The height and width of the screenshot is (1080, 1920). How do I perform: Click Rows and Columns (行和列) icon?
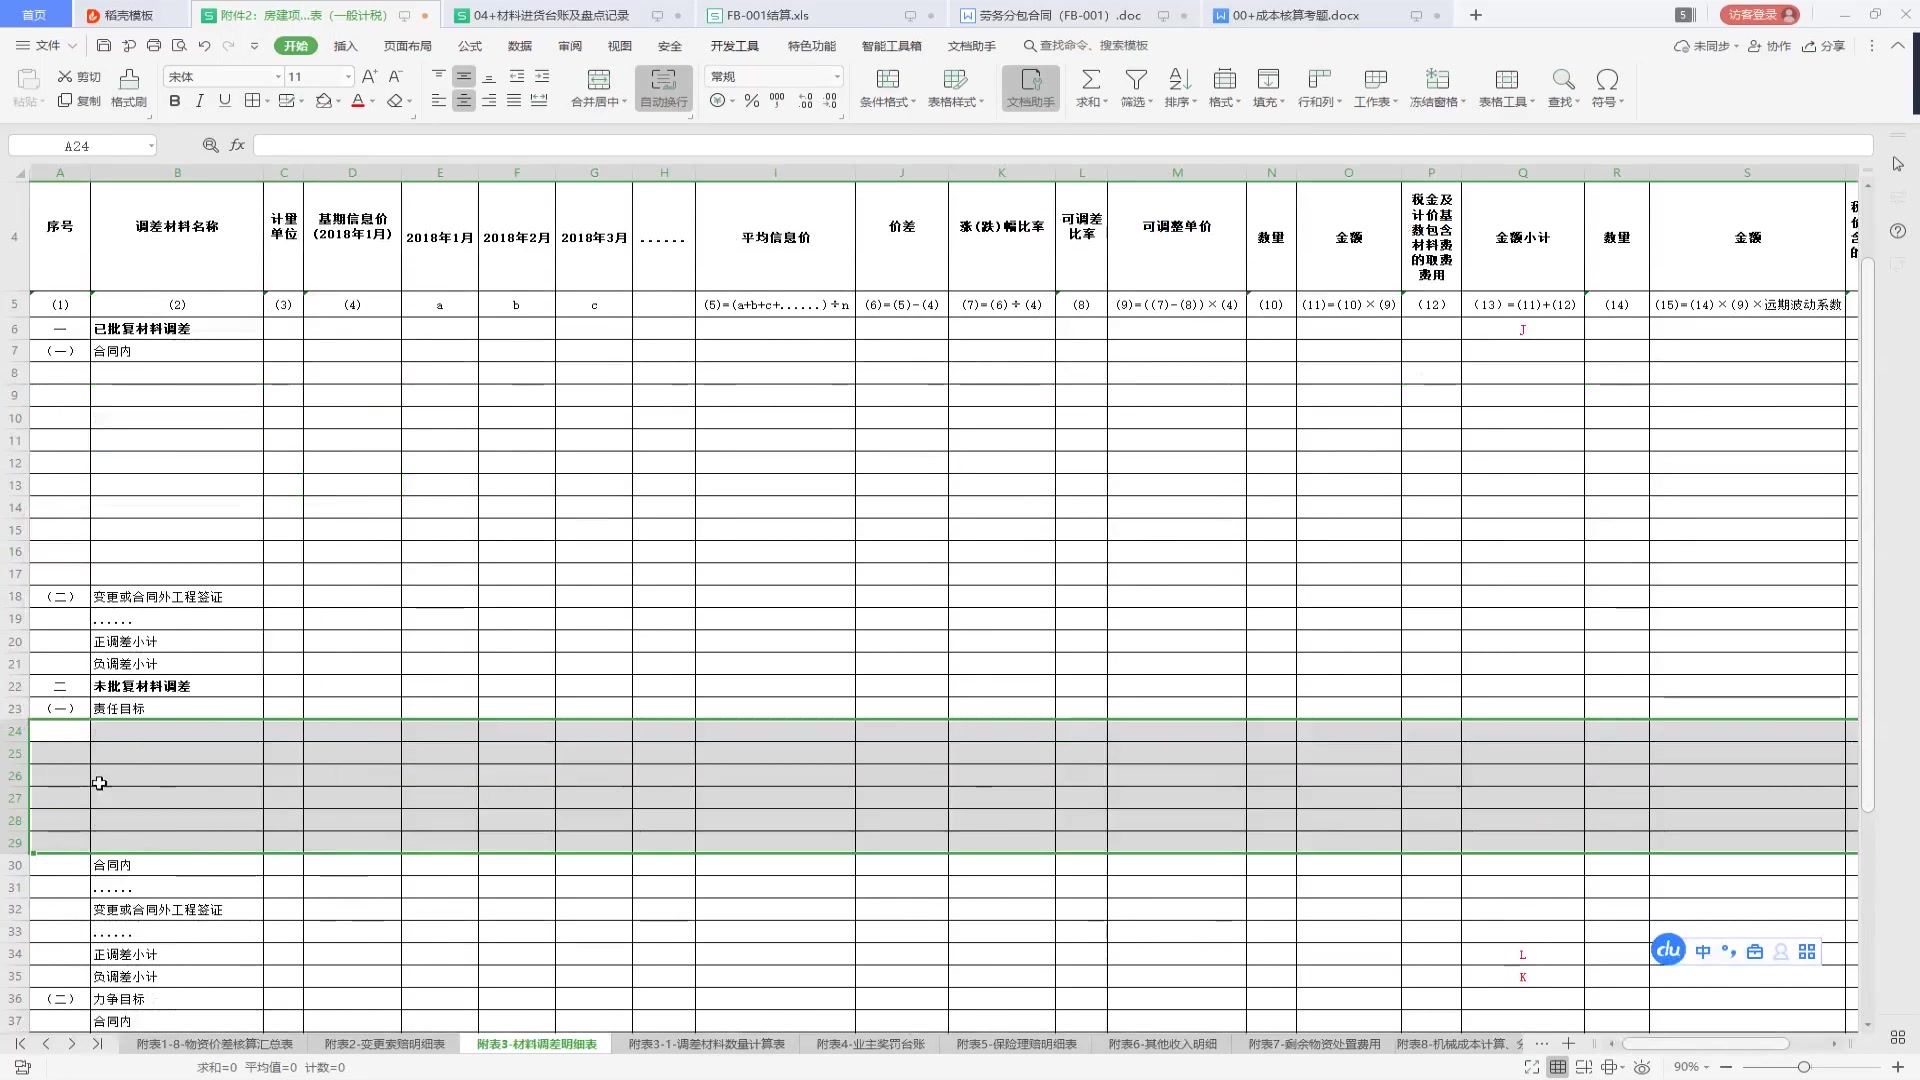(1319, 80)
